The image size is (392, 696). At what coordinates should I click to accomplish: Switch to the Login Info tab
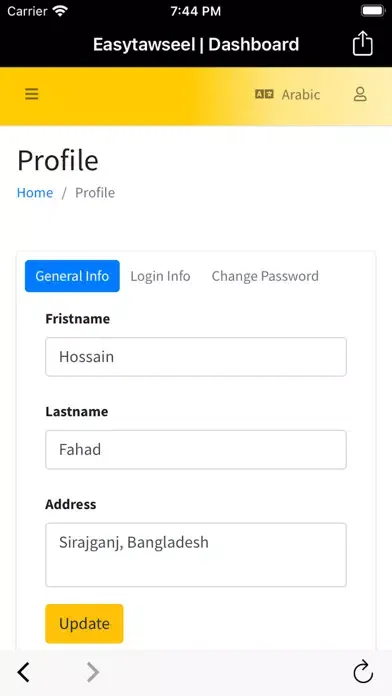[160, 276]
